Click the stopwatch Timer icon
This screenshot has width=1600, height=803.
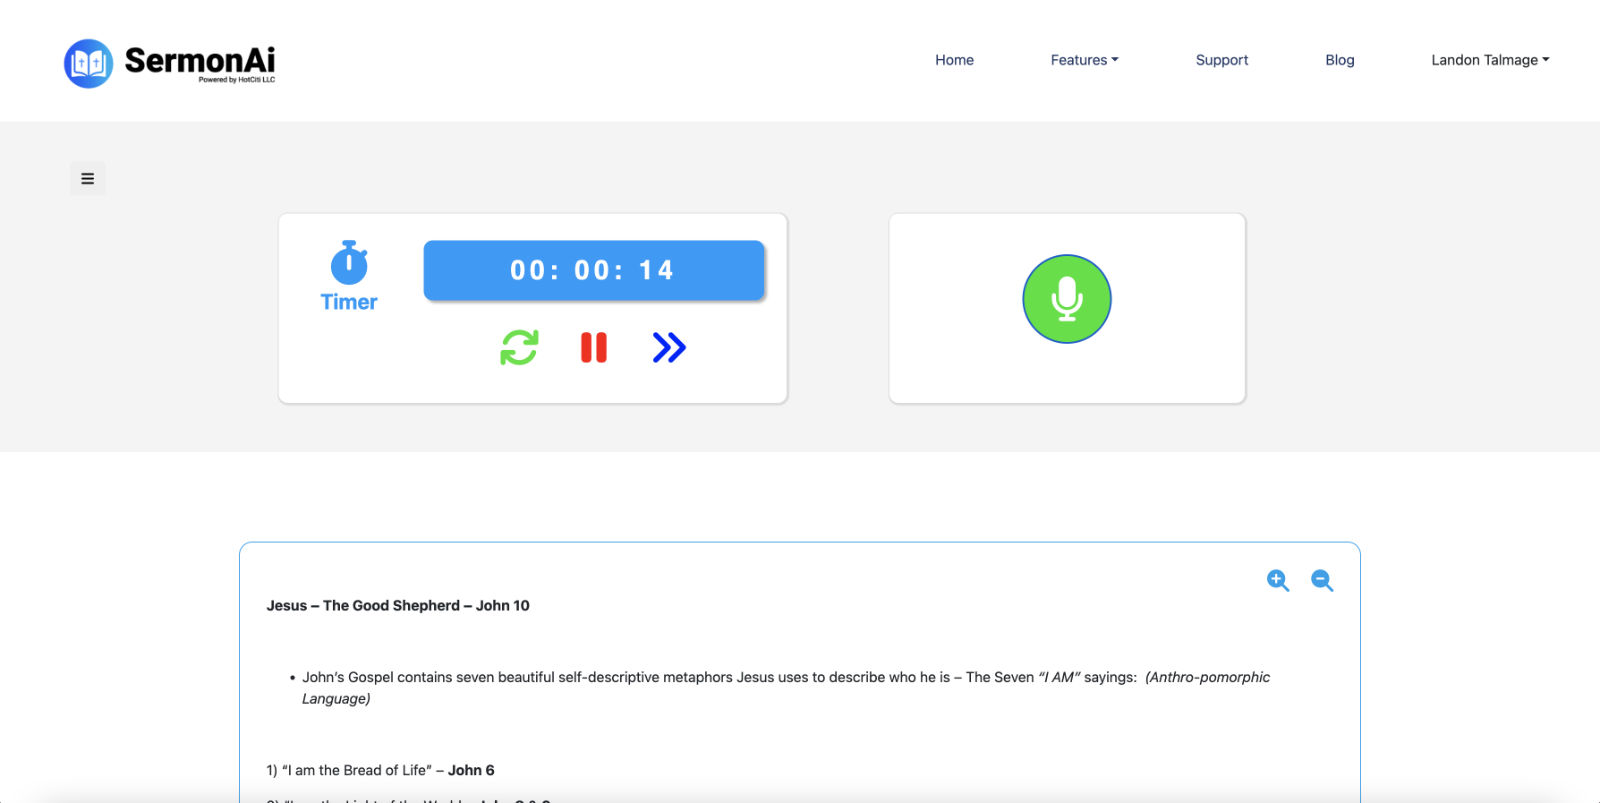pyautogui.click(x=349, y=263)
